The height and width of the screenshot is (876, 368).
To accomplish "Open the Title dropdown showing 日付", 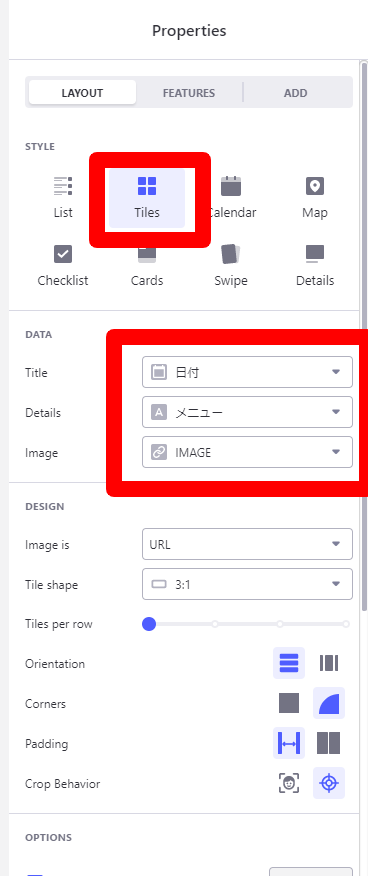I will click(x=247, y=372).
